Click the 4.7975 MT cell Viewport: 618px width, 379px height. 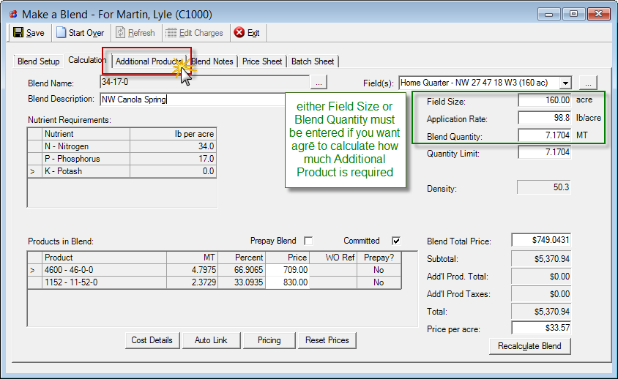pos(192,270)
